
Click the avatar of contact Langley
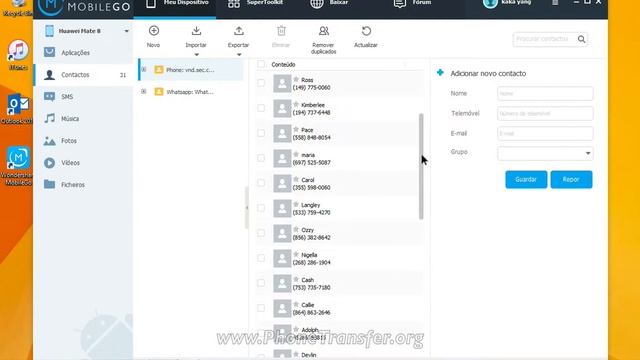pyautogui.click(x=282, y=209)
